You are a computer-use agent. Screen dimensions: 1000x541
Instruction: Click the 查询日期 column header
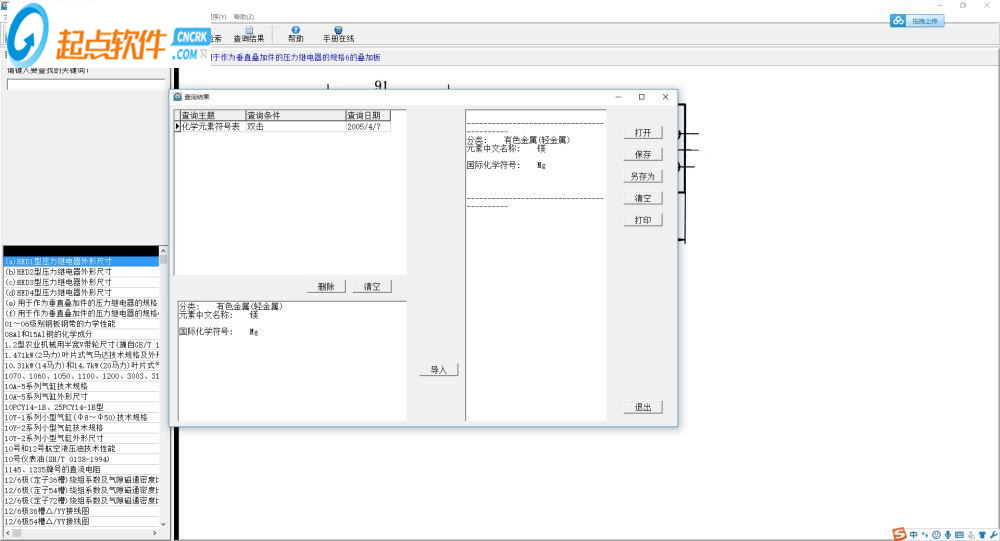367,115
